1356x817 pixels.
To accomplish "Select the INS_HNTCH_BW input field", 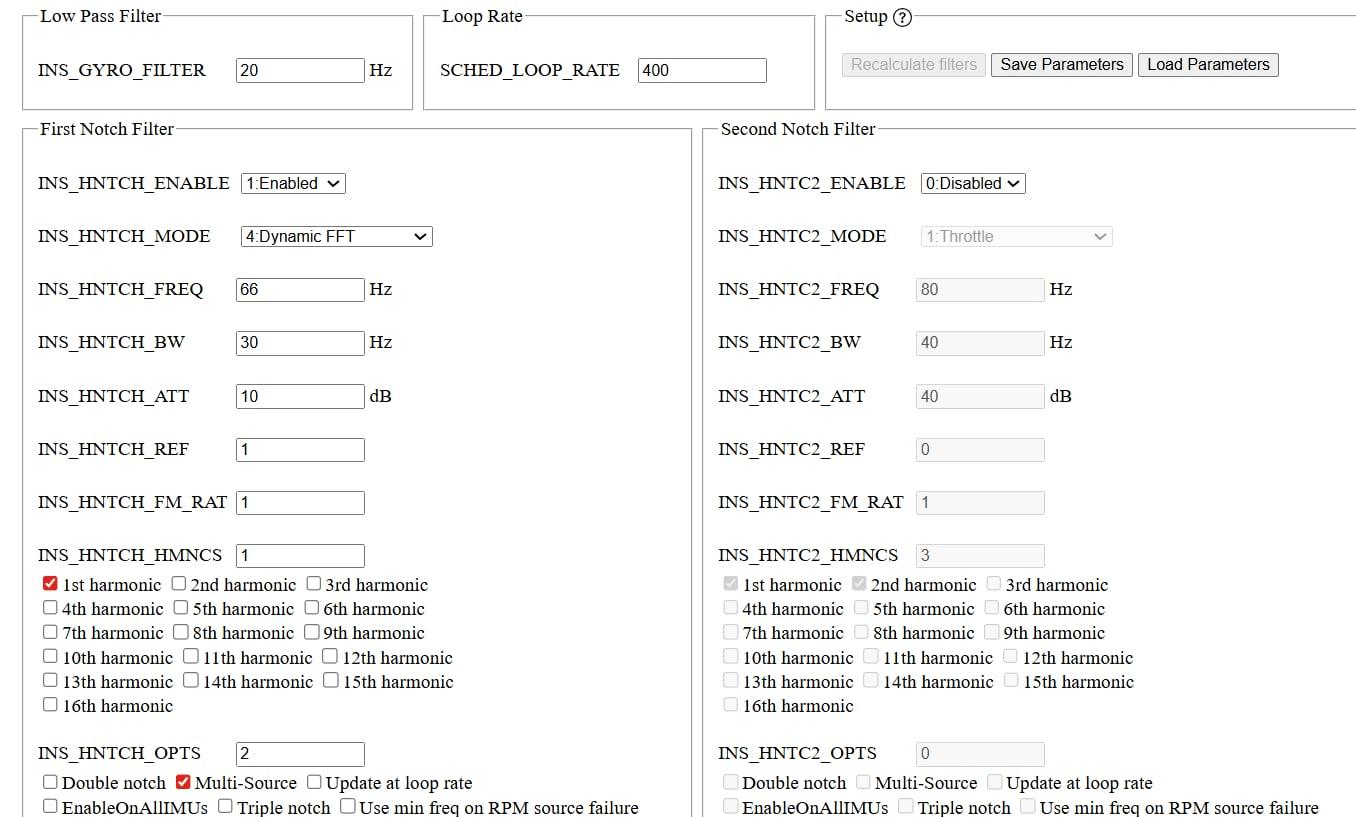I will coord(300,342).
